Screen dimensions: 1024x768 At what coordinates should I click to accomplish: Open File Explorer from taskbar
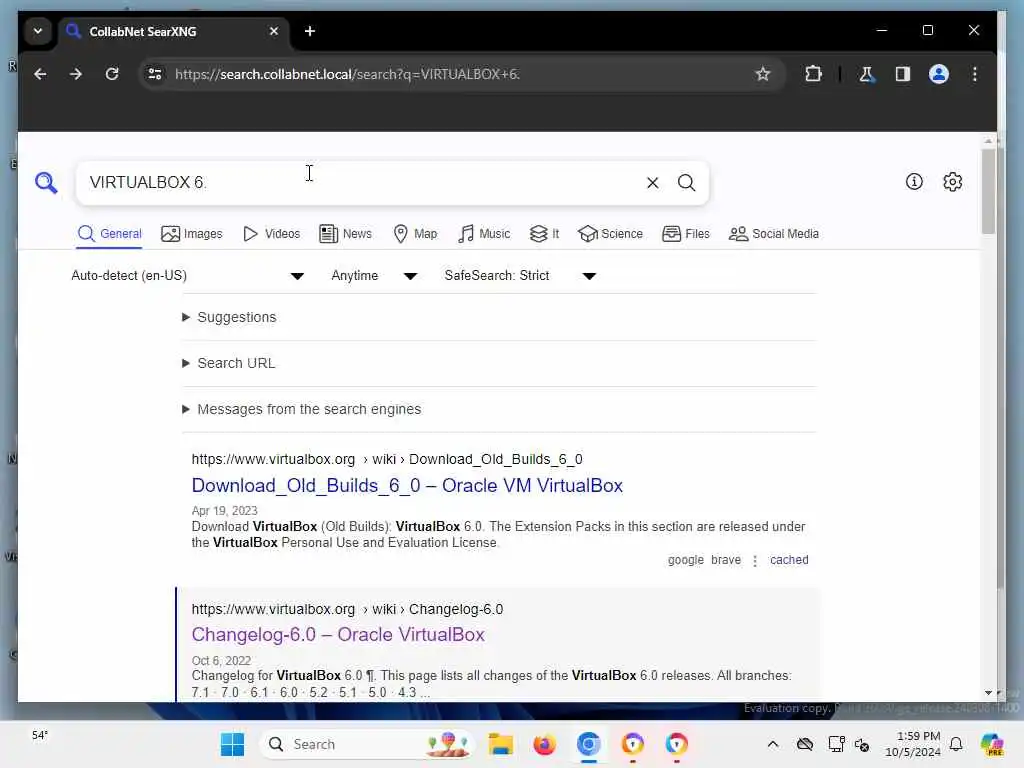point(501,744)
